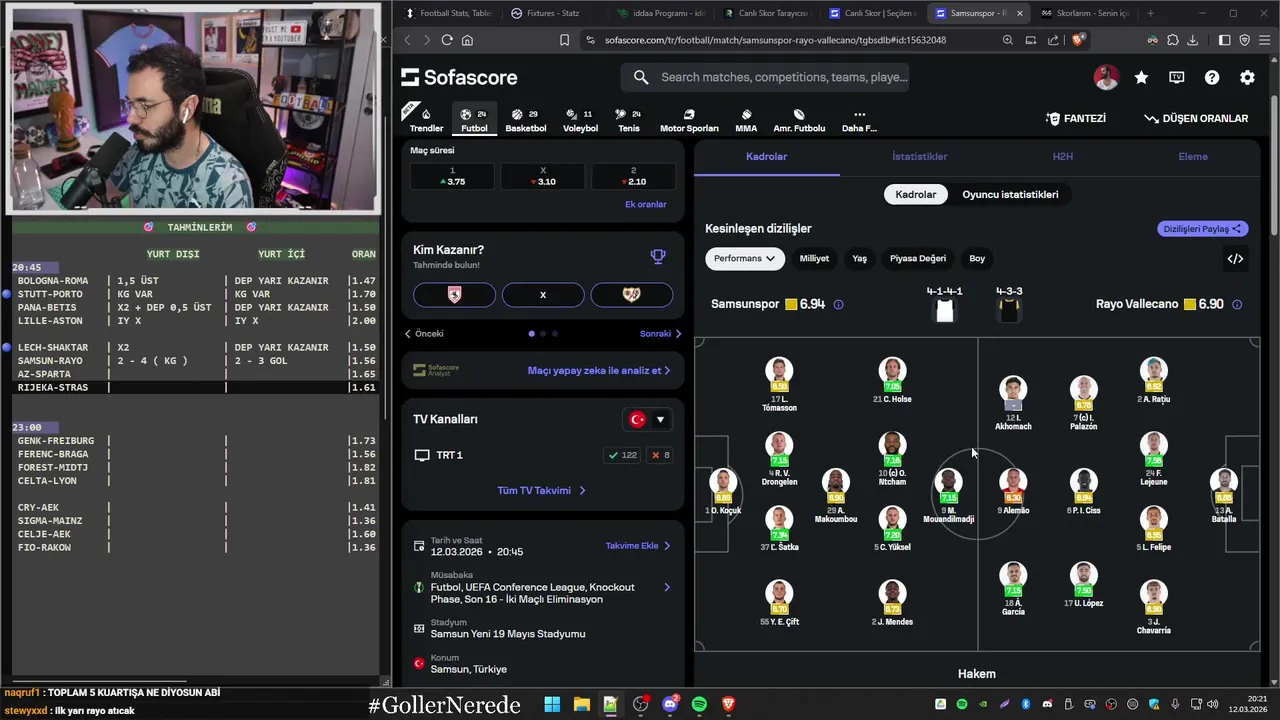The width and height of the screenshot is (1280, 720).
Task: Open the H2H tab
Action: click(x=1062, y=156)
